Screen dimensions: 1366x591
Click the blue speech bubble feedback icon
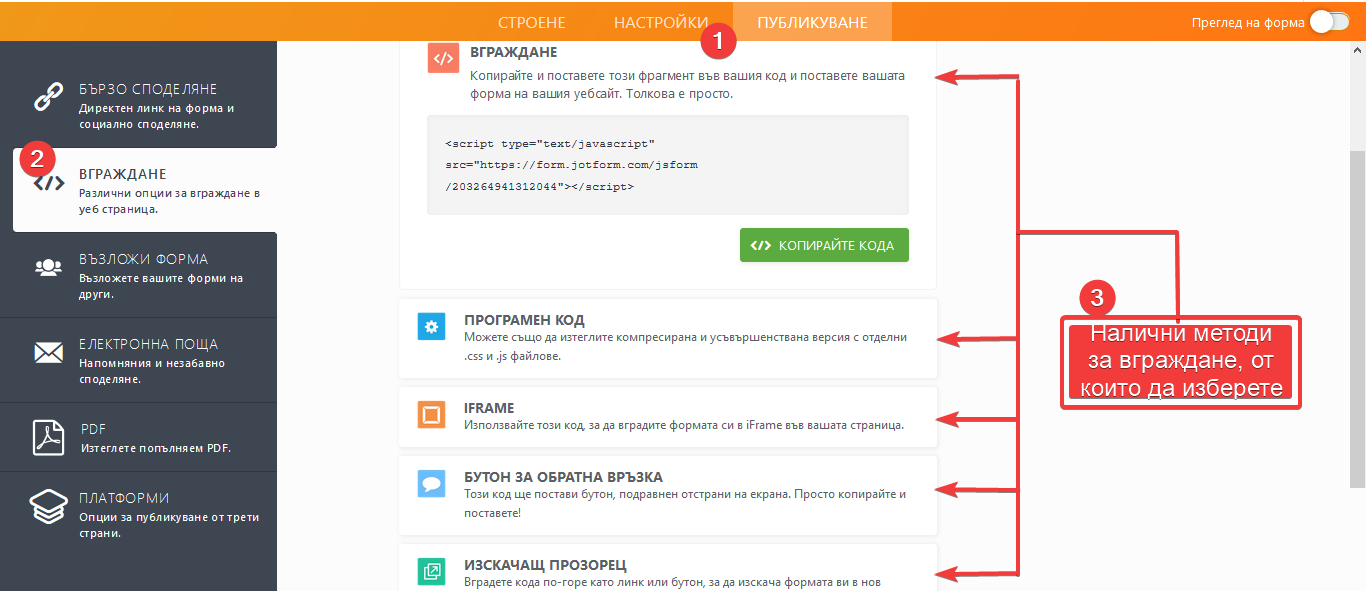coord(431,484)
